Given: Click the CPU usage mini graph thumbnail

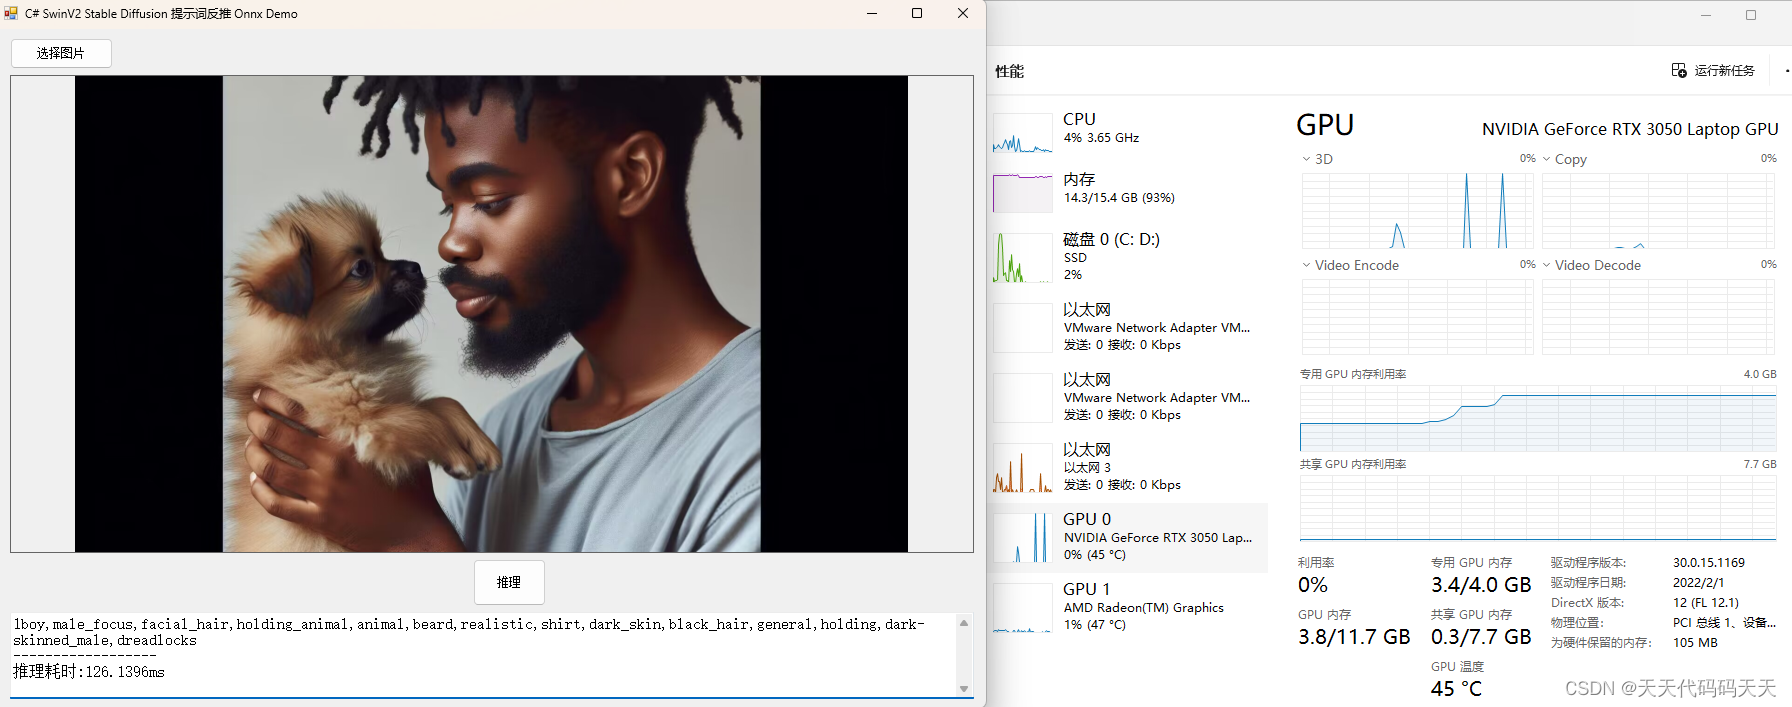Looking at the screenshot, I should (x=1022, y=133).
